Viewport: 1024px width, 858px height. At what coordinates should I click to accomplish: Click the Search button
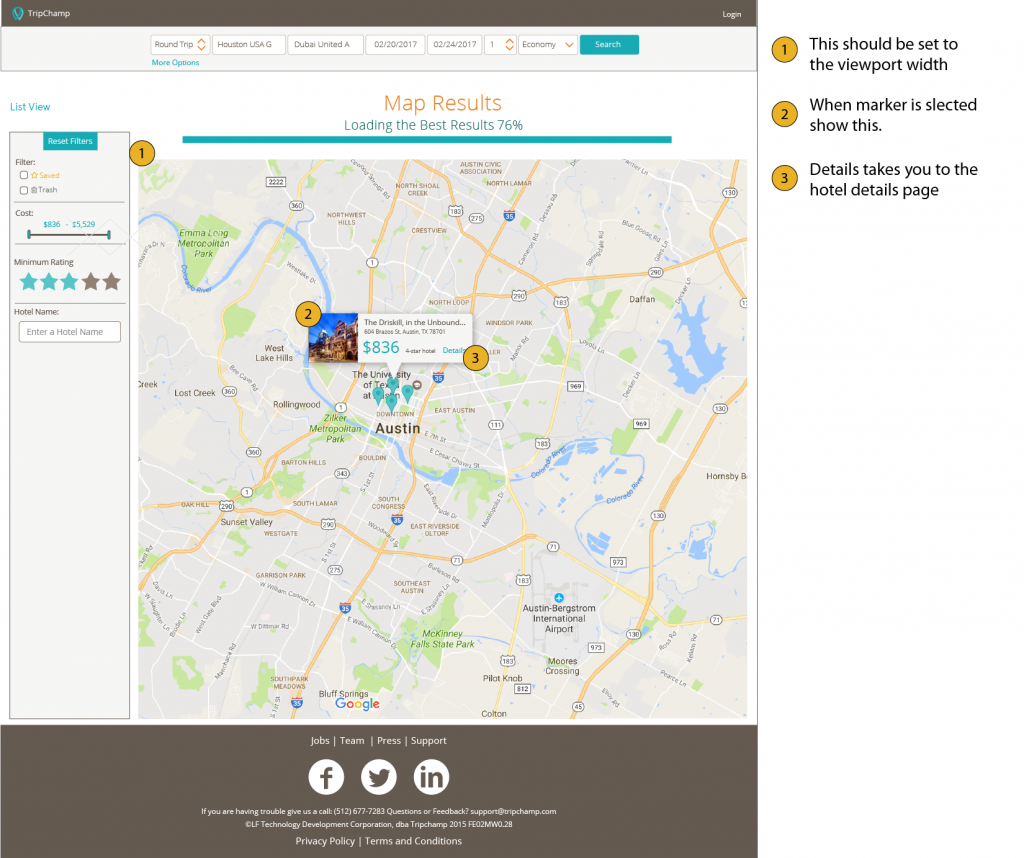(x=609, y=44)
